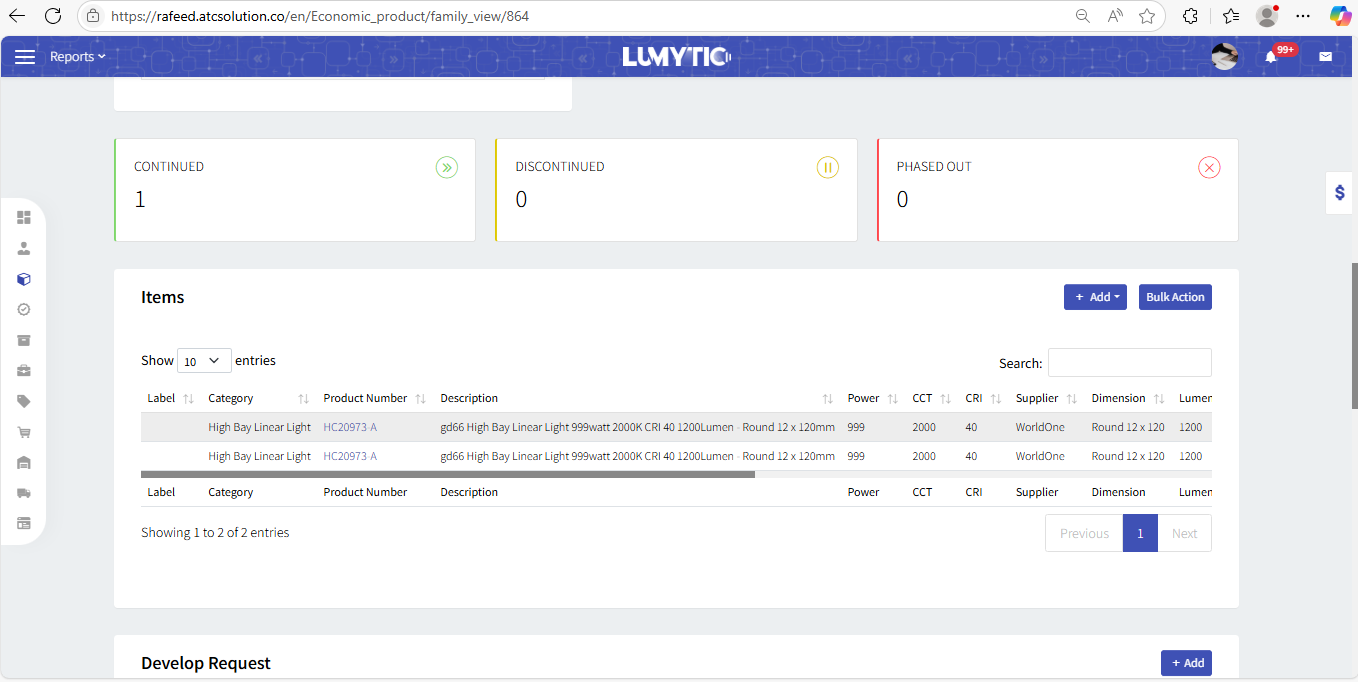
Task: Open the briefcase icon in sidebar
Action: tap(24, 371)
